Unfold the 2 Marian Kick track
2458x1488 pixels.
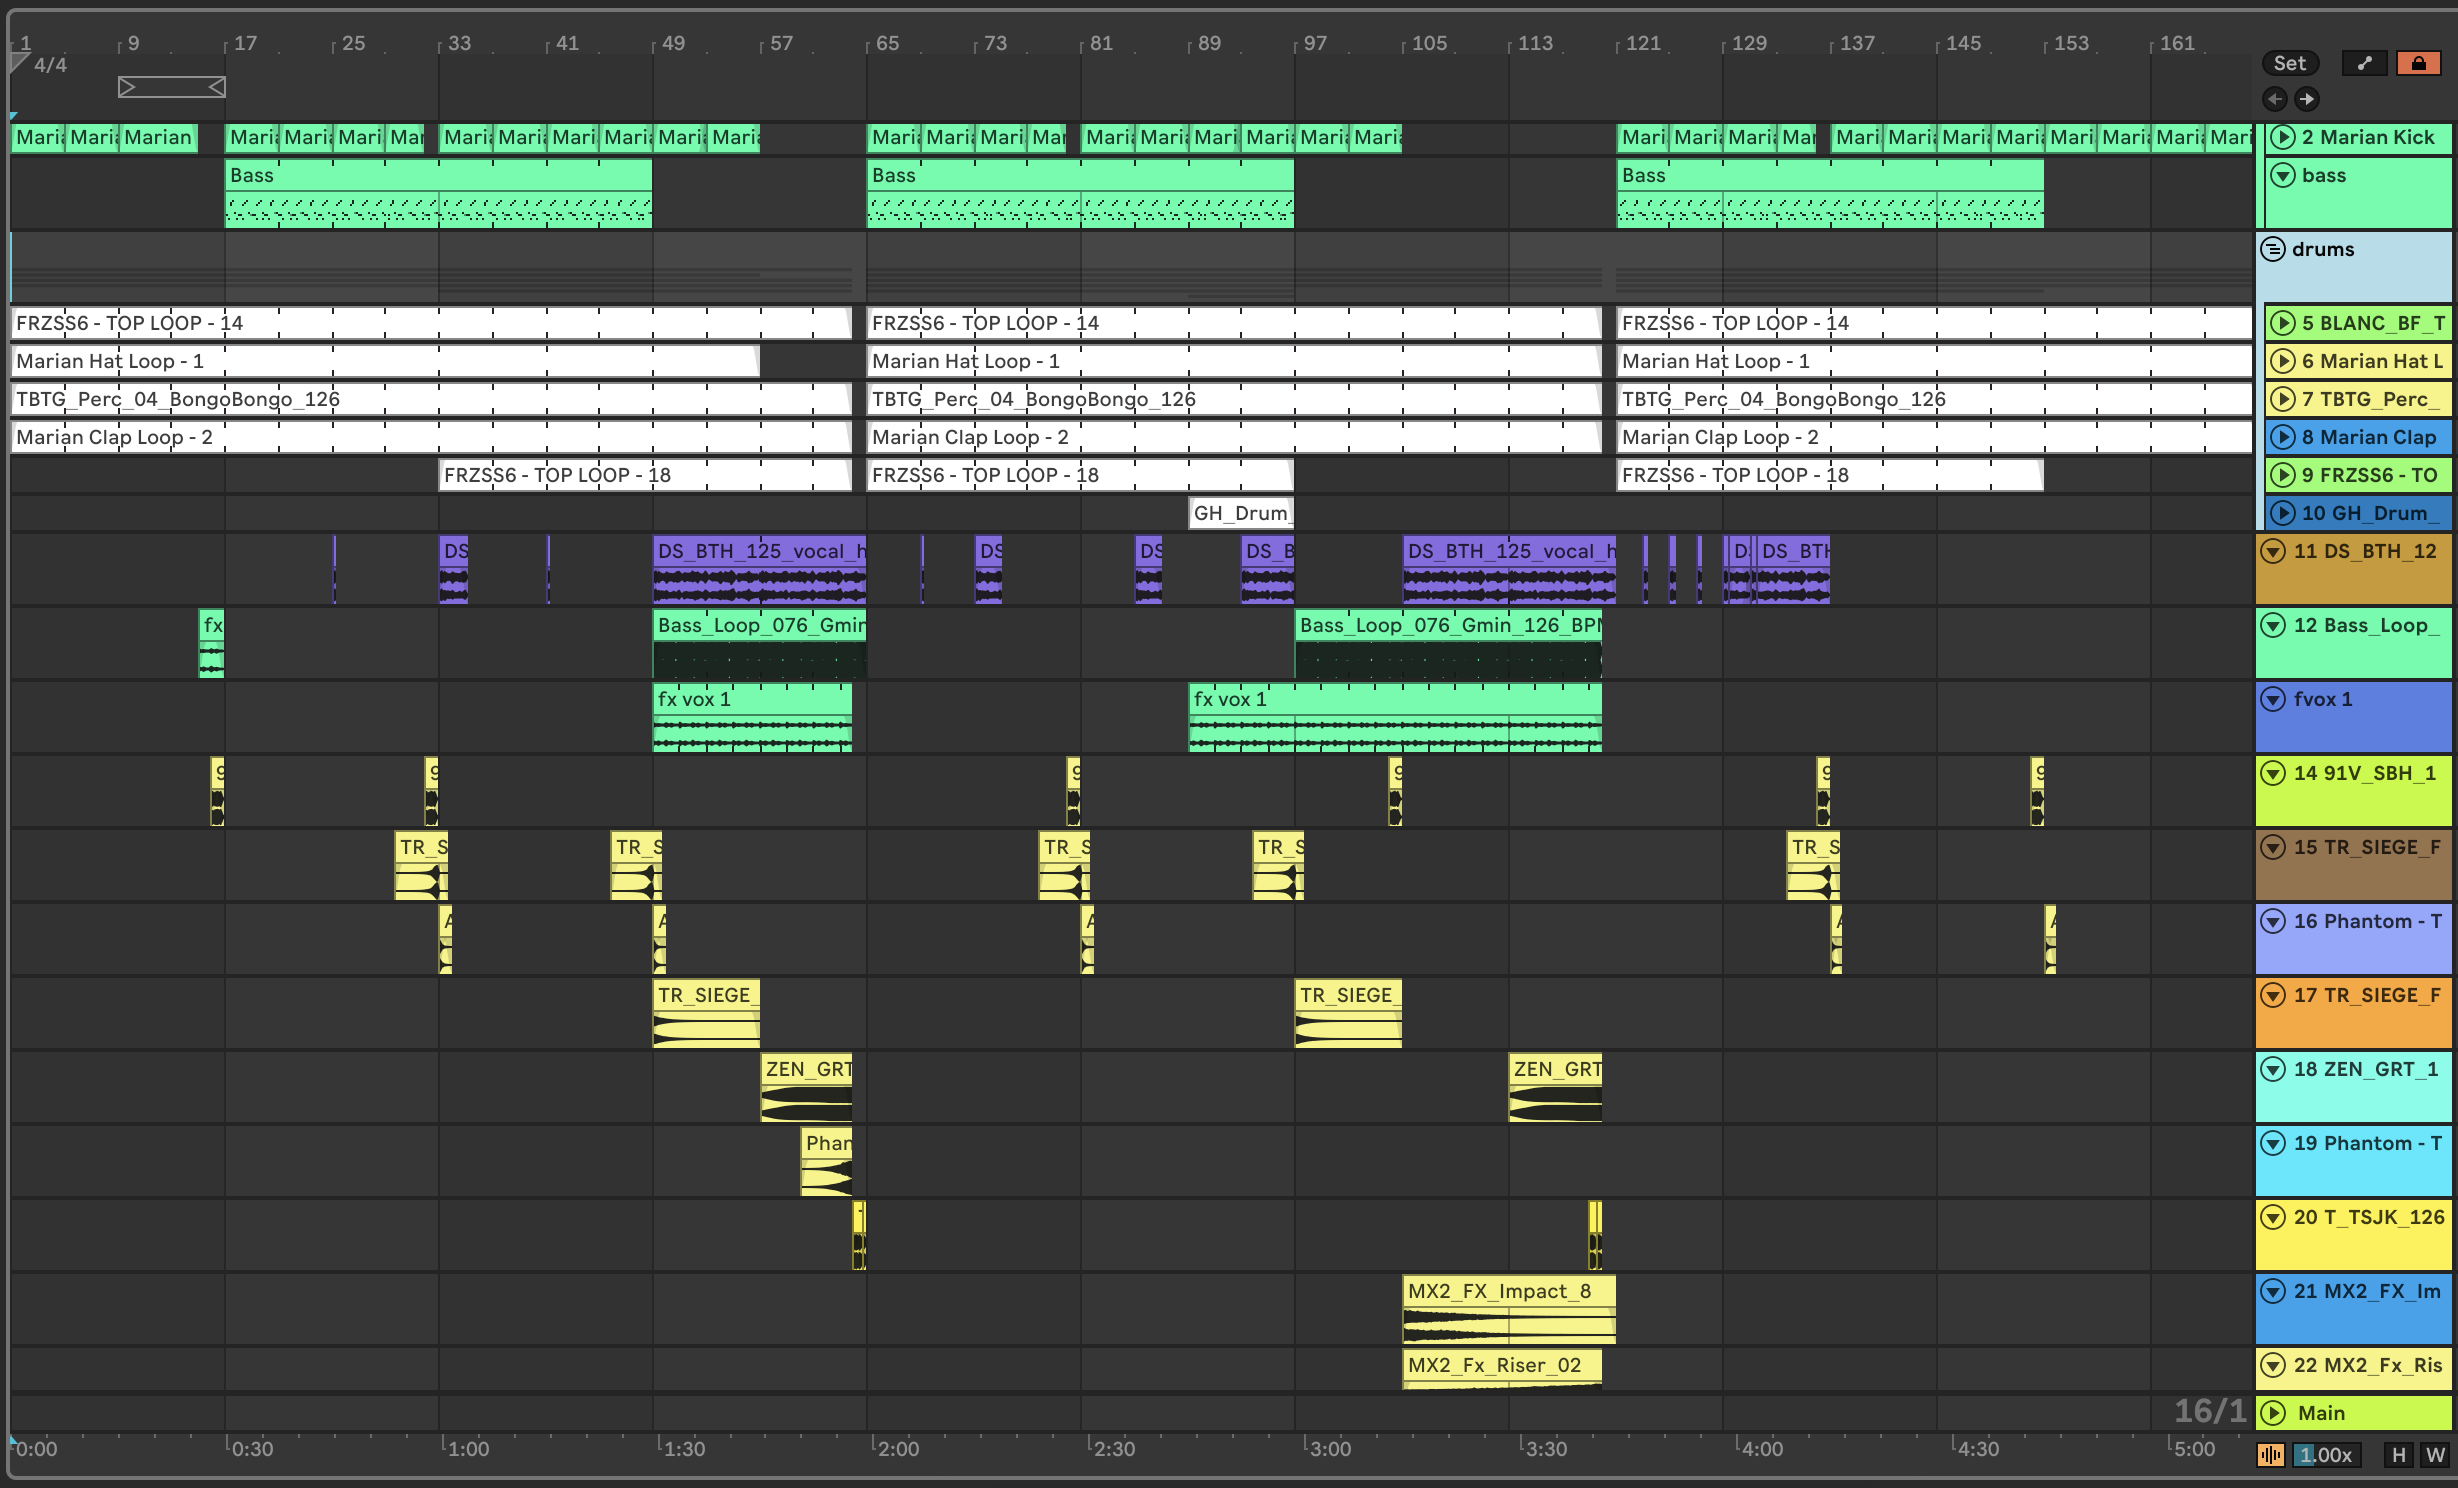2282,137
